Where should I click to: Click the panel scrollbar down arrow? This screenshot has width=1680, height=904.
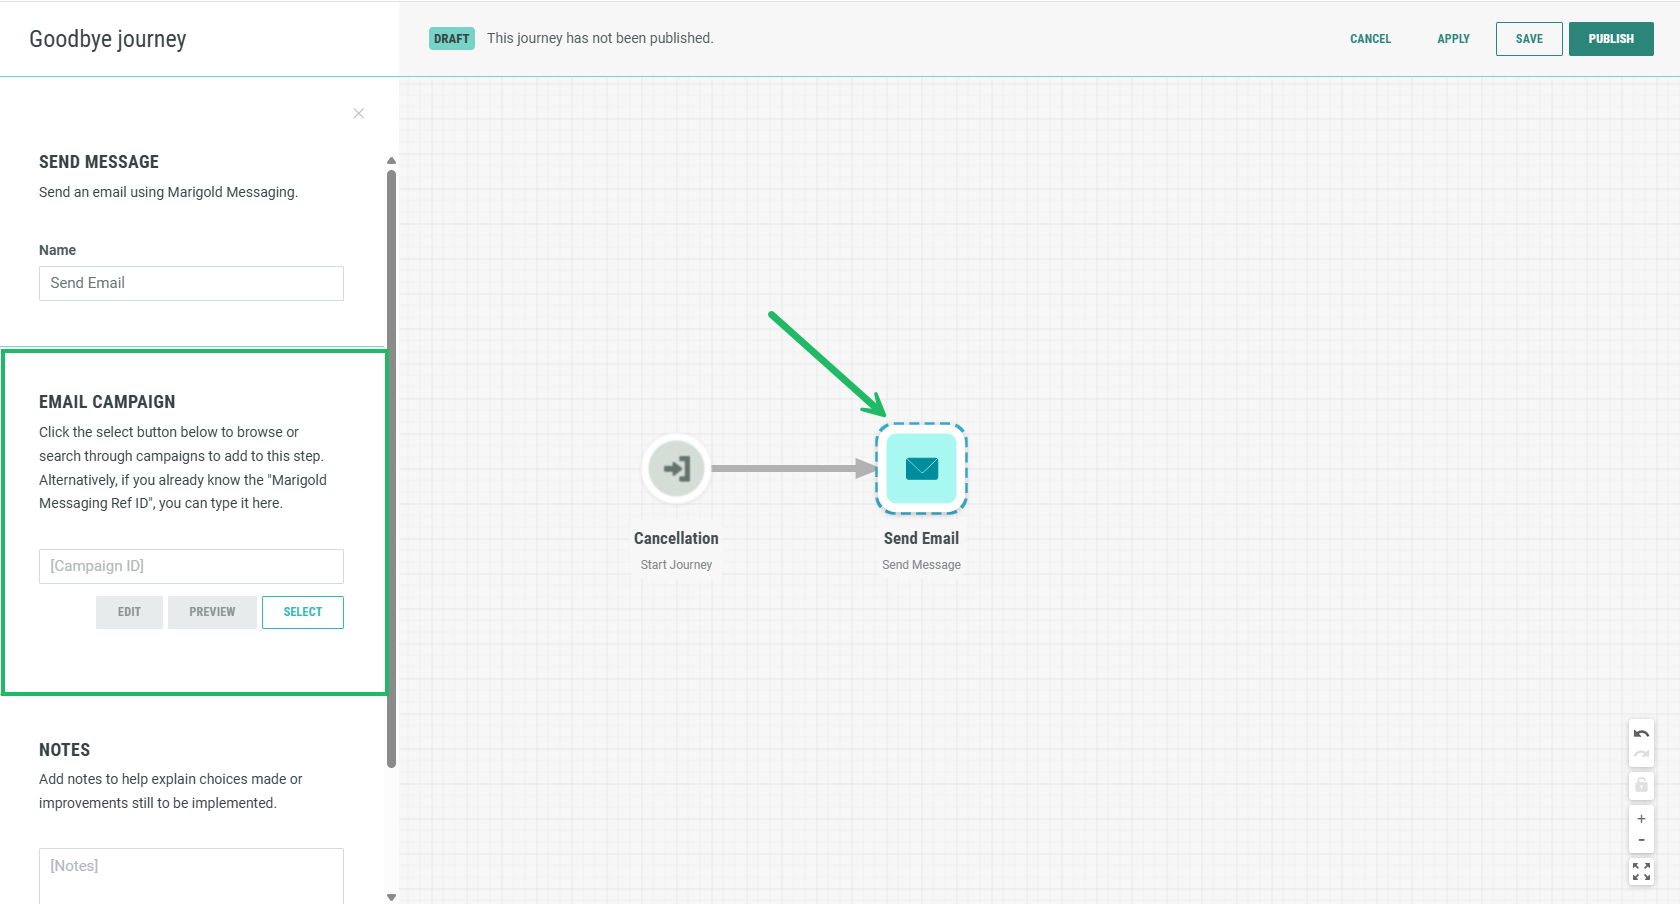pos(391,897)
